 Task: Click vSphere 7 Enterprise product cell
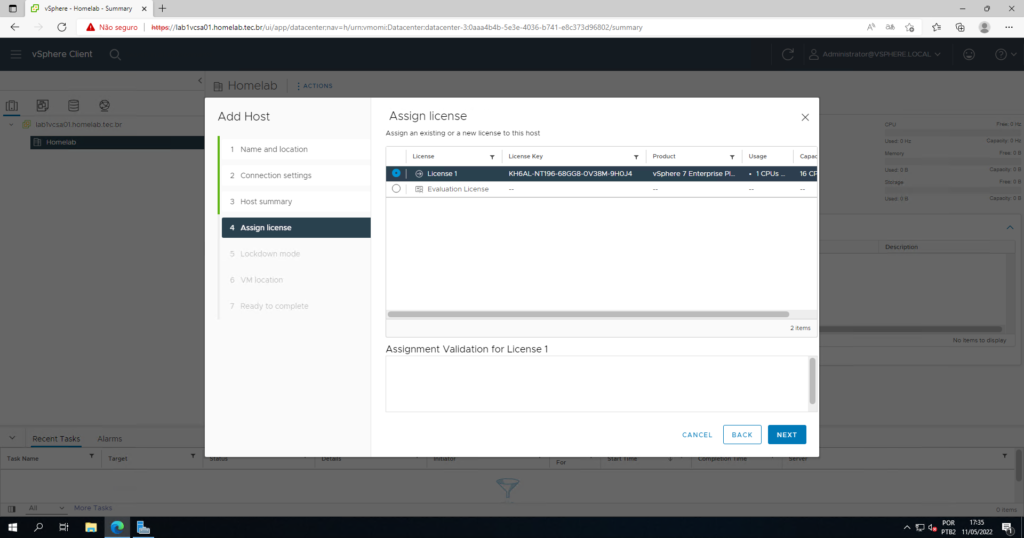tap(694, 174)
